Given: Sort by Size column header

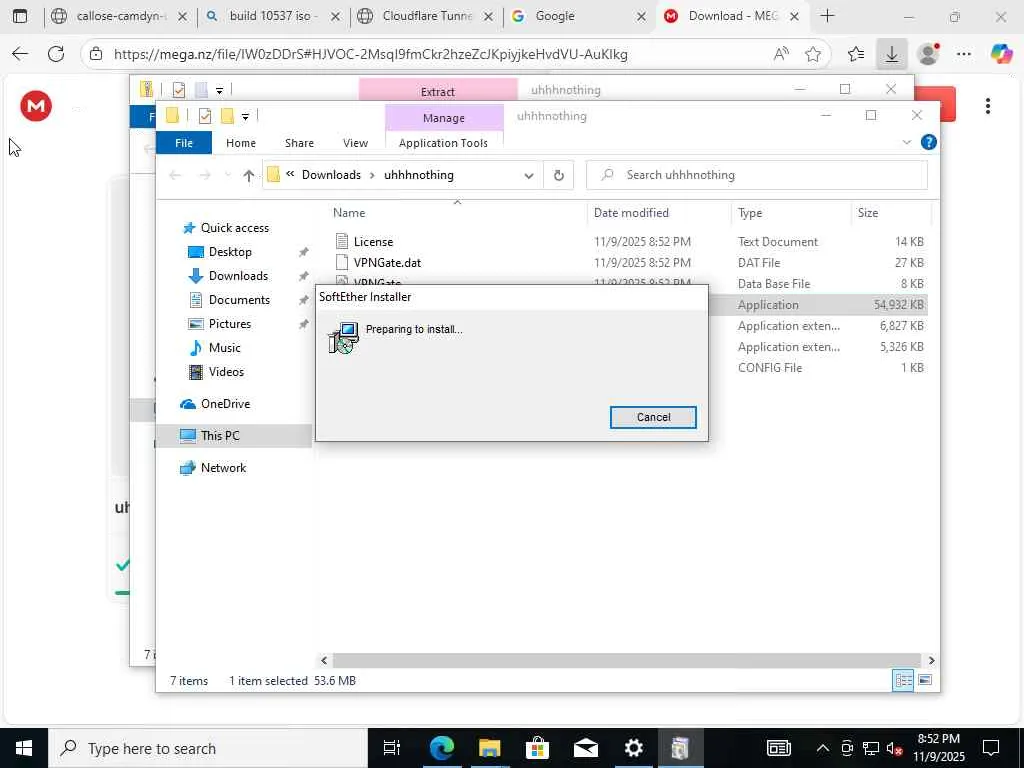Looking at the screenshot, I should coord(867,213).
